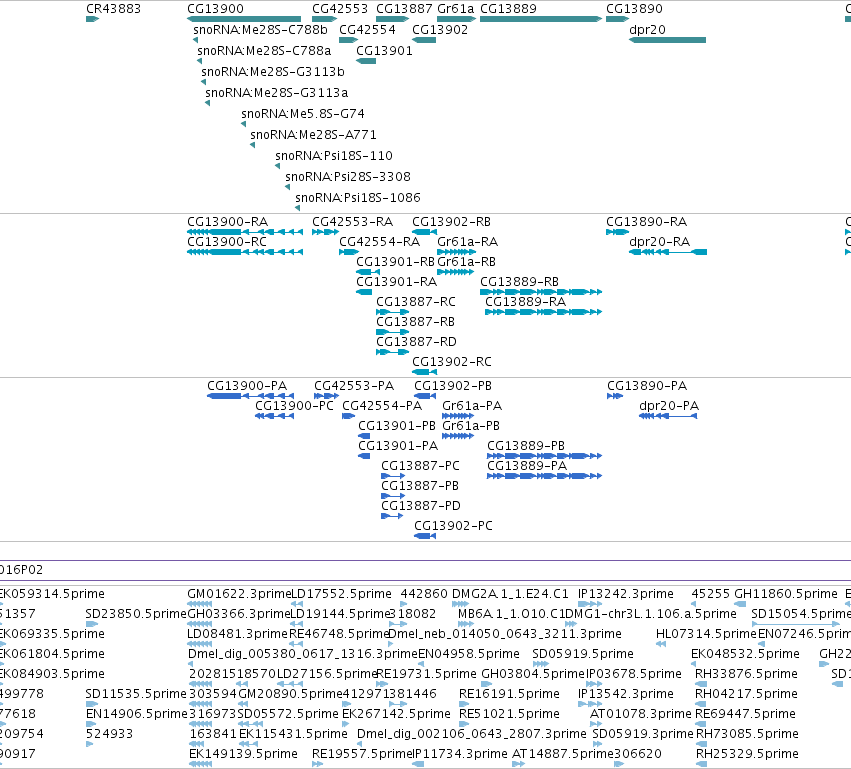Click the CG13902-PB protein label
851x769 pixels.
coord(453,386)
